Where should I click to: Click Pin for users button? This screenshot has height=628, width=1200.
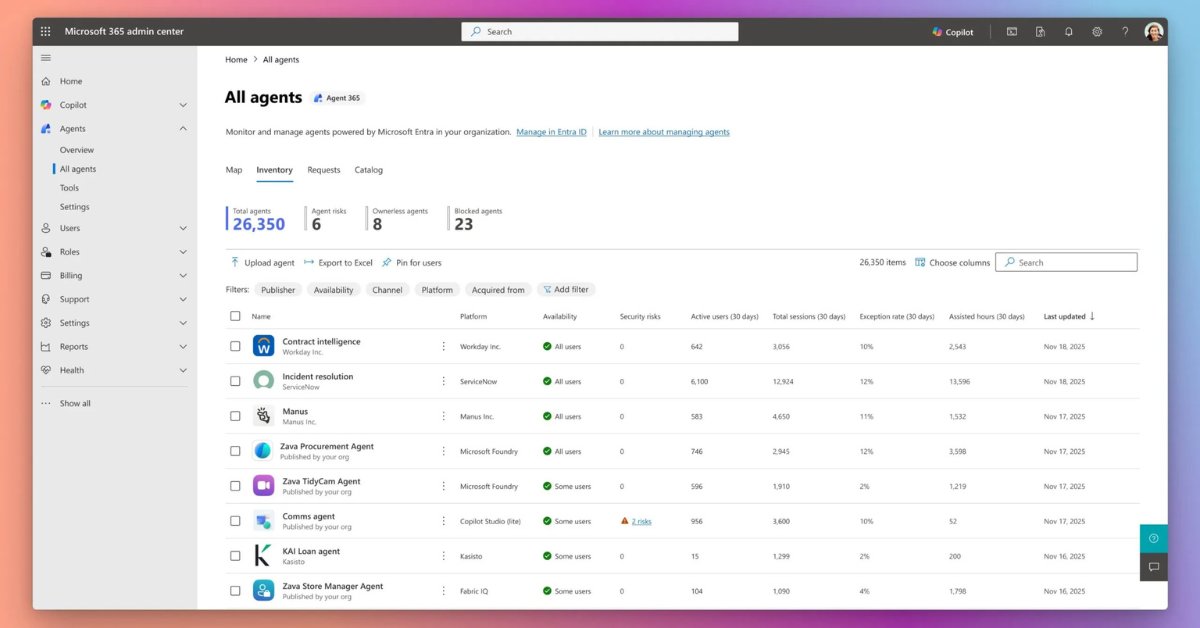(x=411, y=263)
